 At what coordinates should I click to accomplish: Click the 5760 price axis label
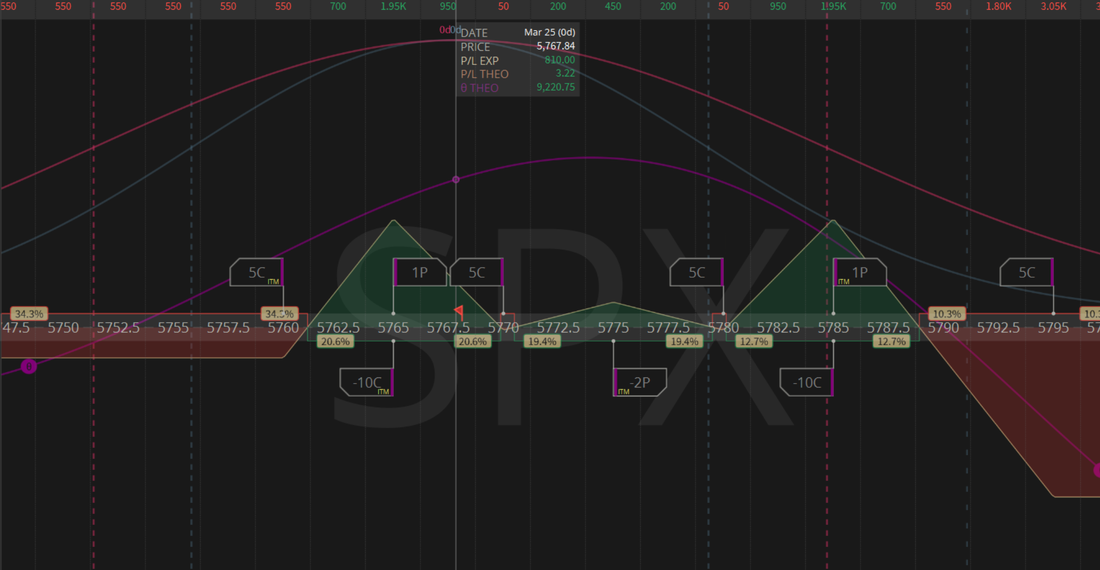[283, 327]
